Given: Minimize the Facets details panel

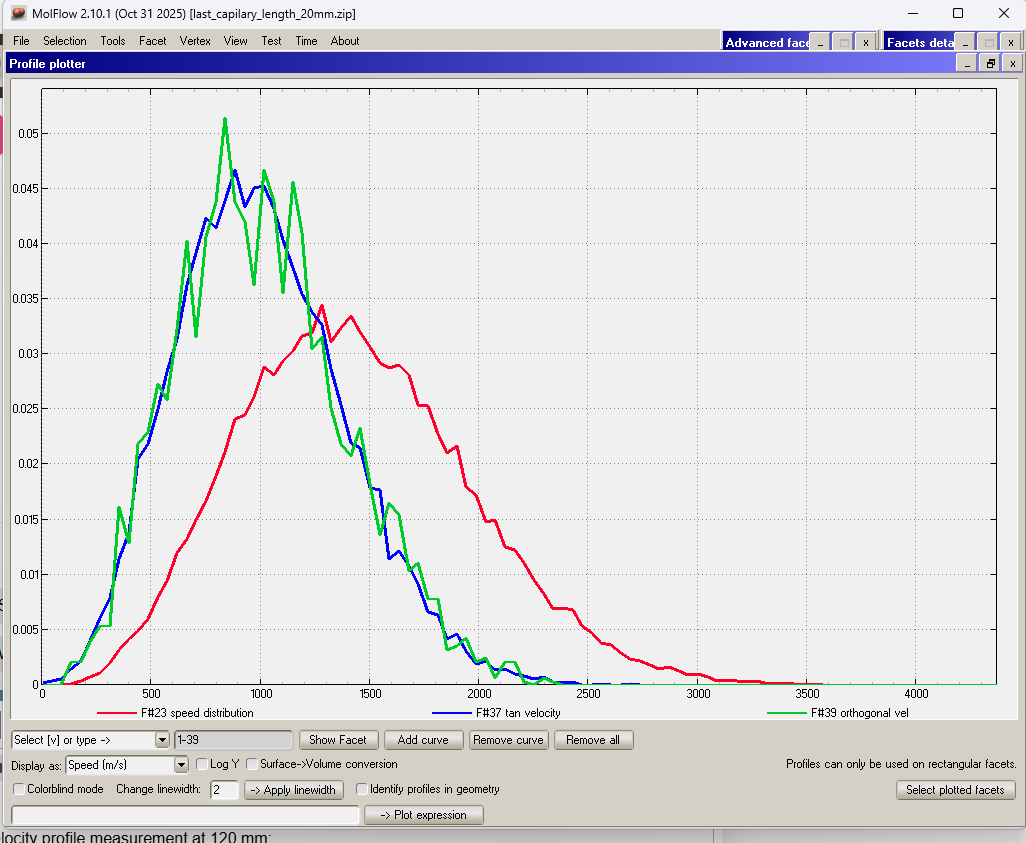Looking at the screenshot, I should [x=963, y=42].
